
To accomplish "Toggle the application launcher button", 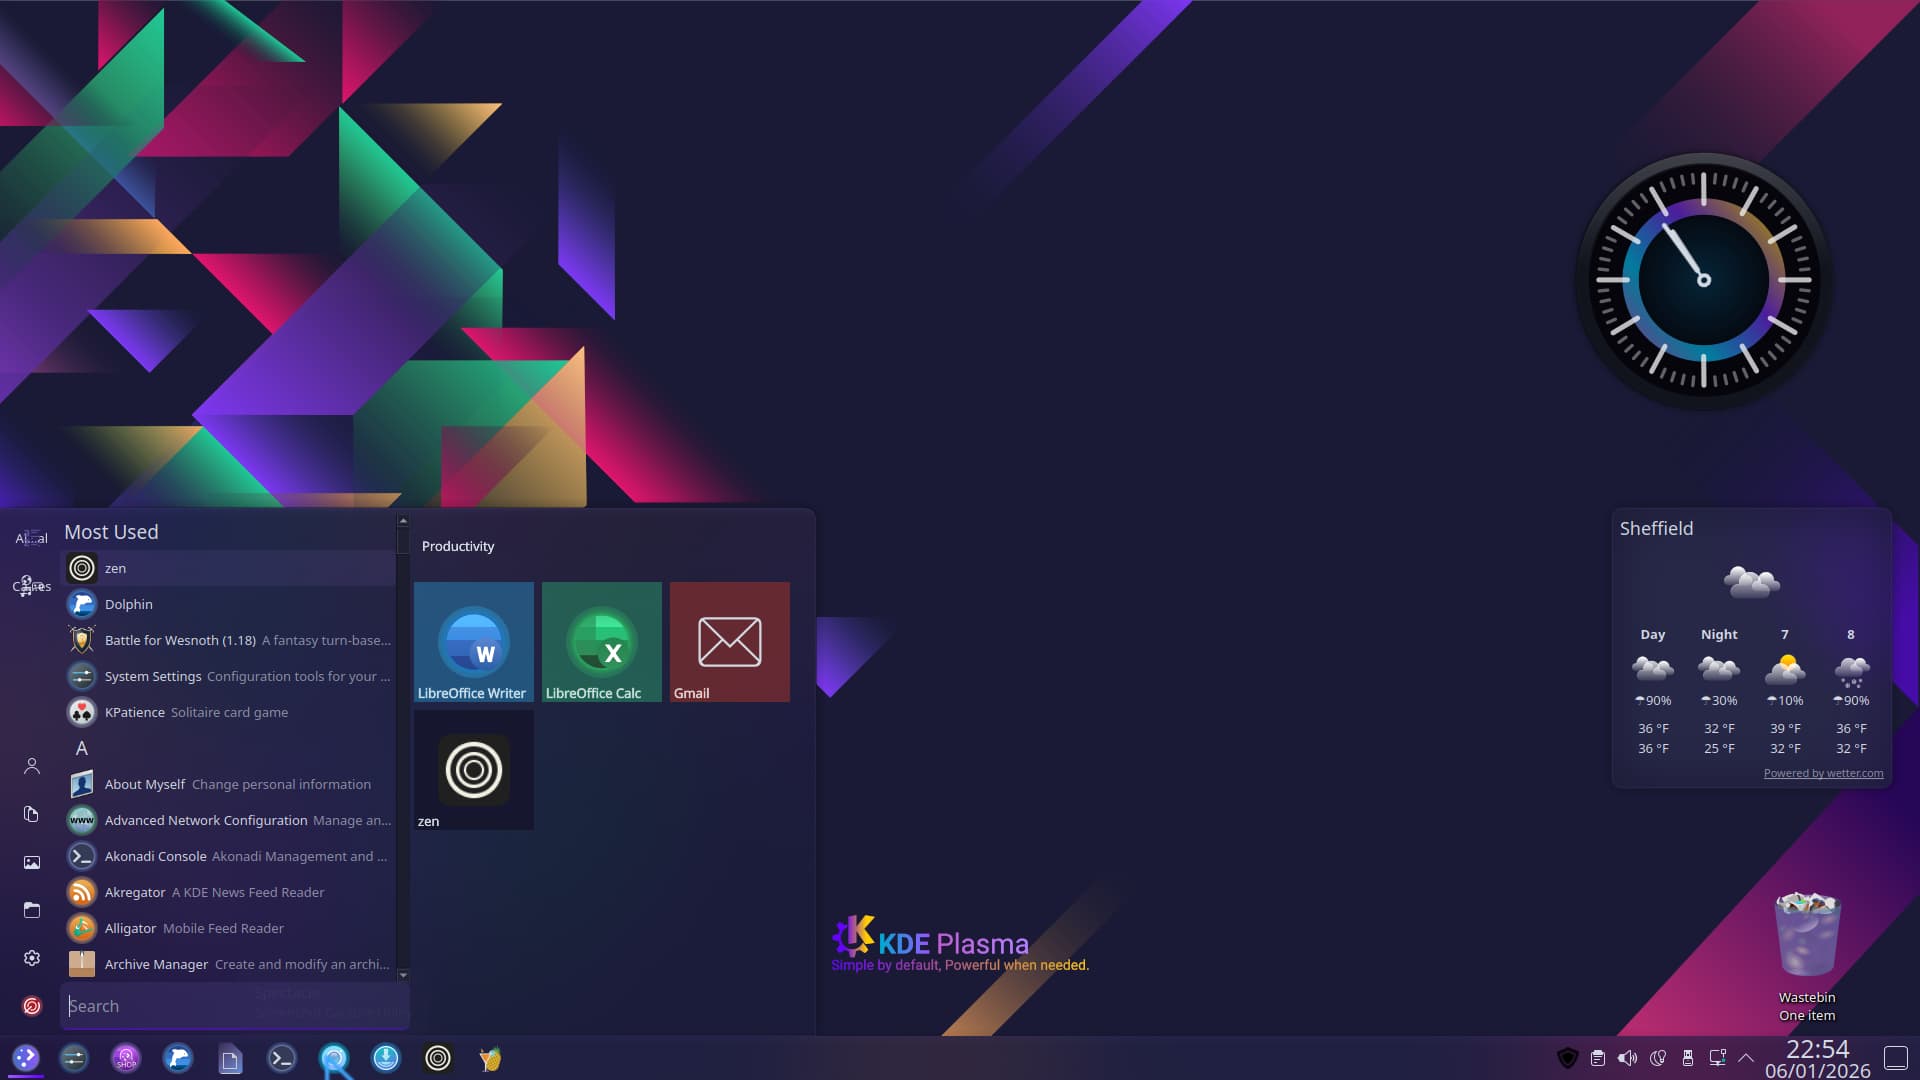I will point(26,1058).
